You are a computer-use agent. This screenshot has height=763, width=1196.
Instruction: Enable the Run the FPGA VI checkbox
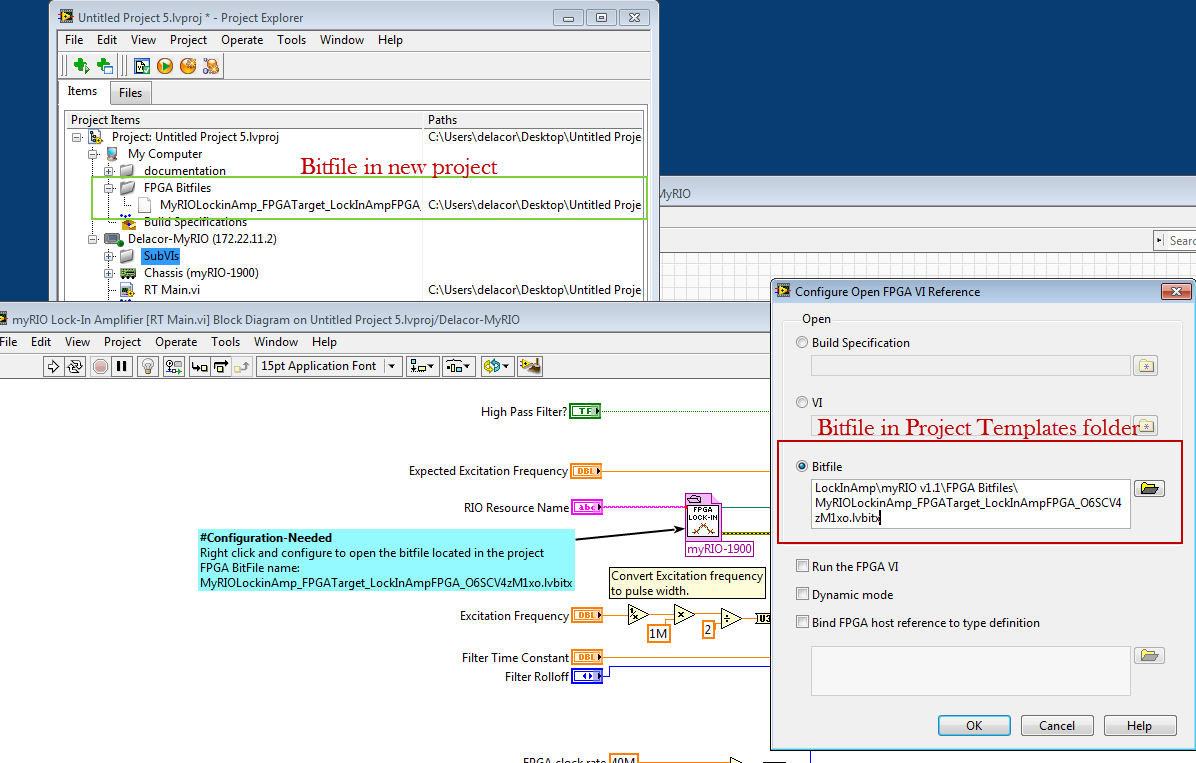coord(802,567)
